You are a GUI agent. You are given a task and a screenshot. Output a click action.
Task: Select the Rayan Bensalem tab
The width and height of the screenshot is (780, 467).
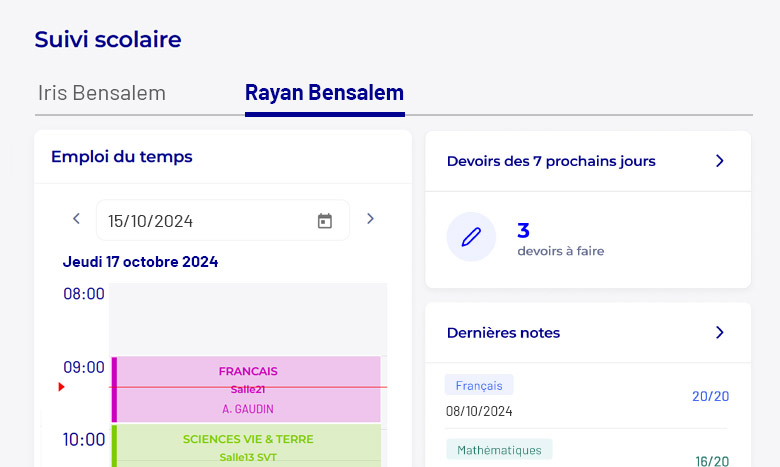click(x=324, y=93)
